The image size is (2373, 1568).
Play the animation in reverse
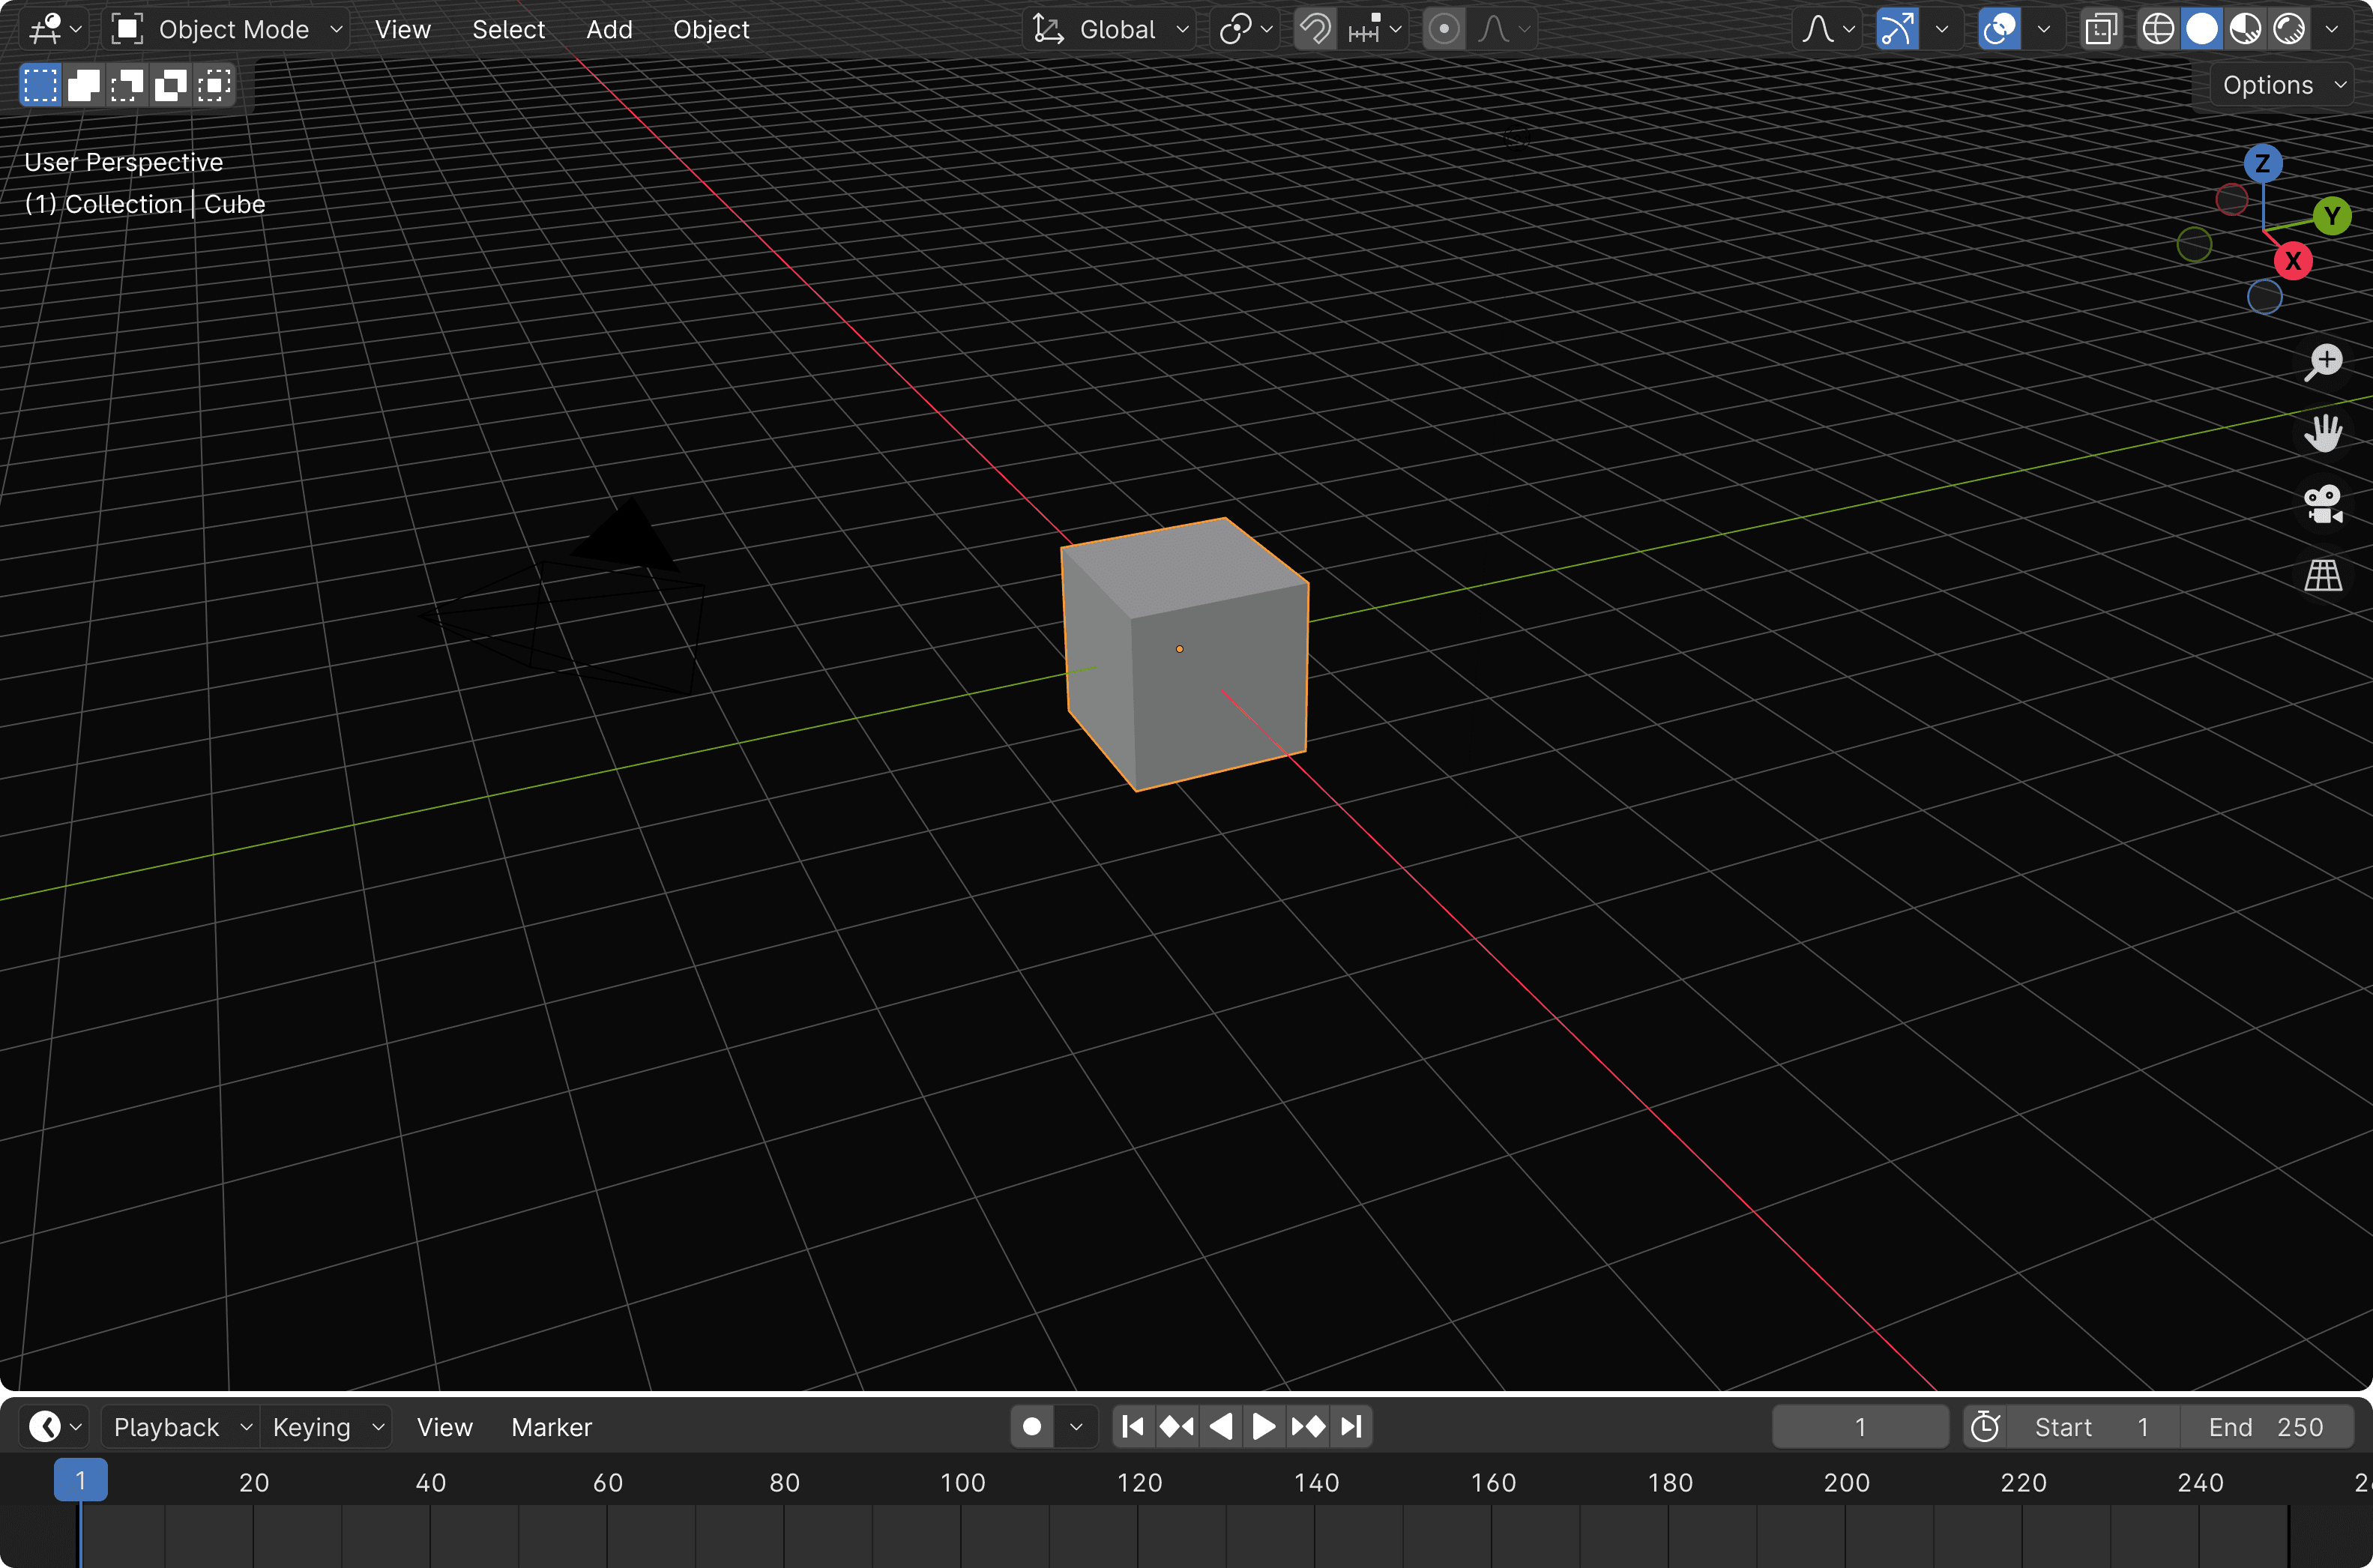click(1220, 1426)
